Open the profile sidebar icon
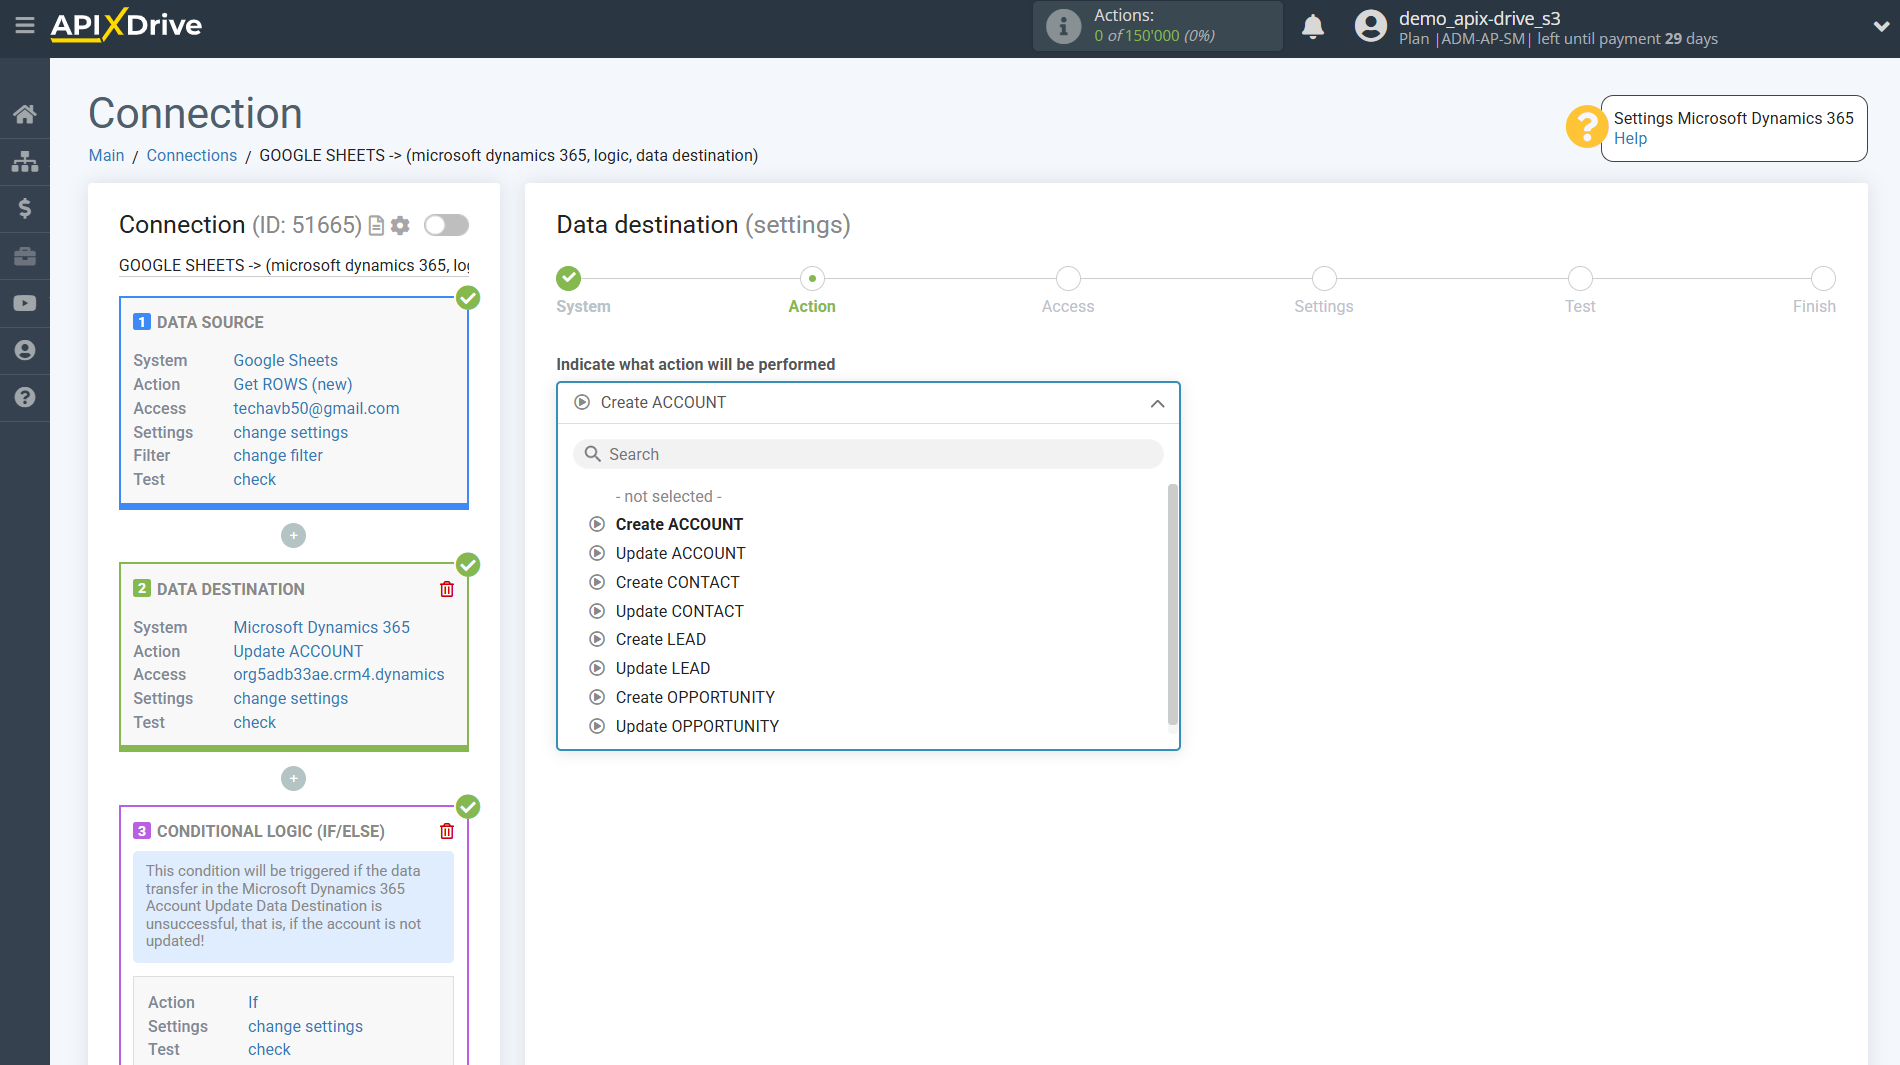This screenshot has width=1900, height=1065. [25, 350]
